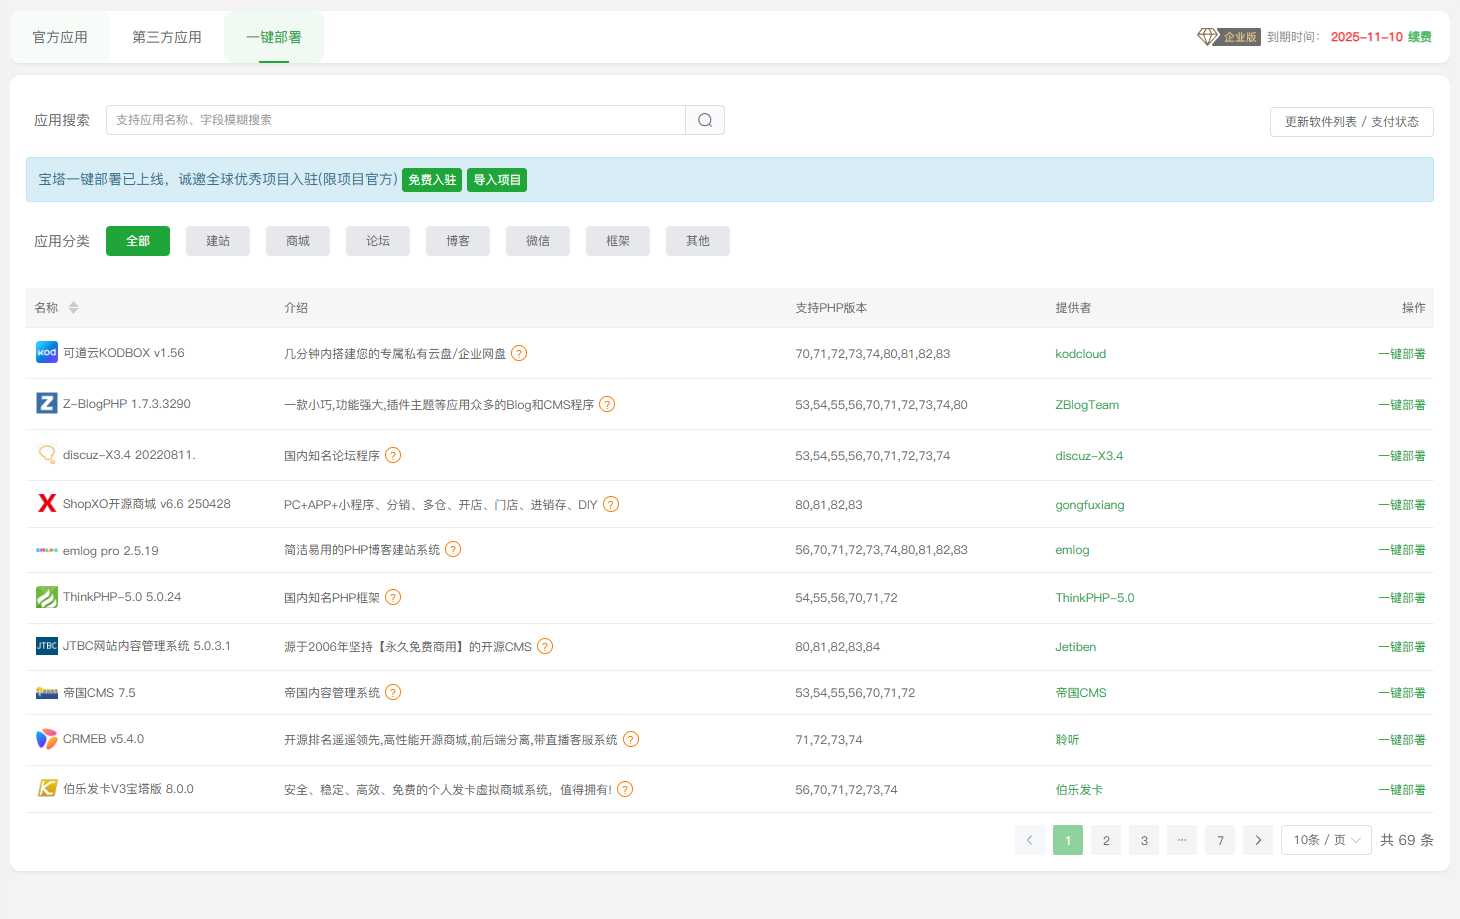This screenshot has width=1460, height=919.
Task: Click the CRMEB app logo icon
Action: coord(47,739)
